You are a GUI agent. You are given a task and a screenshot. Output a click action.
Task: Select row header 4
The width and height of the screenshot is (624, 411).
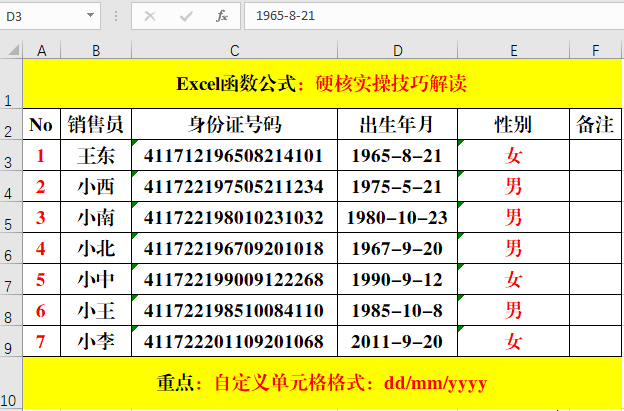click(x=11, y=186)
